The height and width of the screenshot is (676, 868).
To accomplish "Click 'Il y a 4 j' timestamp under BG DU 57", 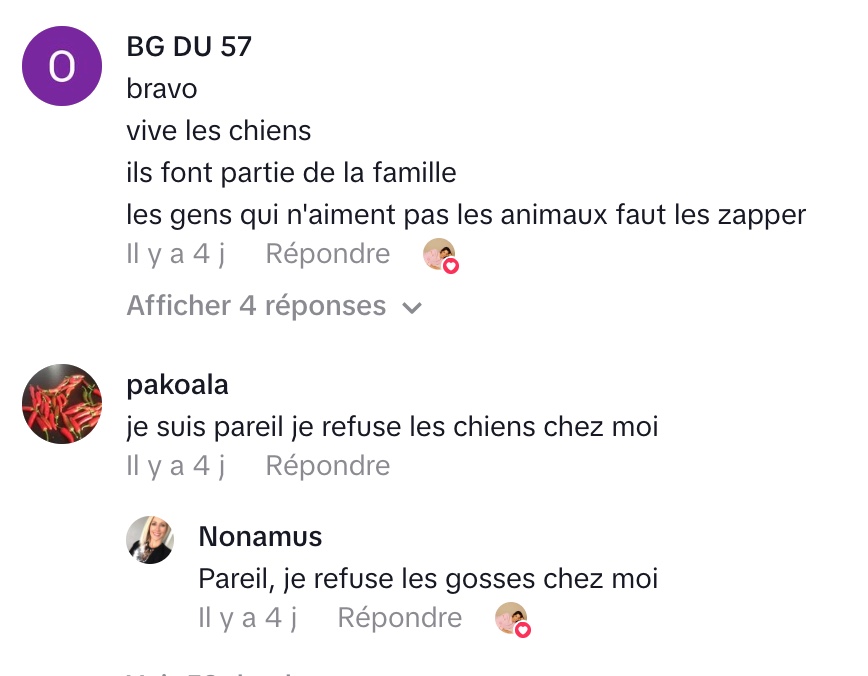I will (176, 254).
